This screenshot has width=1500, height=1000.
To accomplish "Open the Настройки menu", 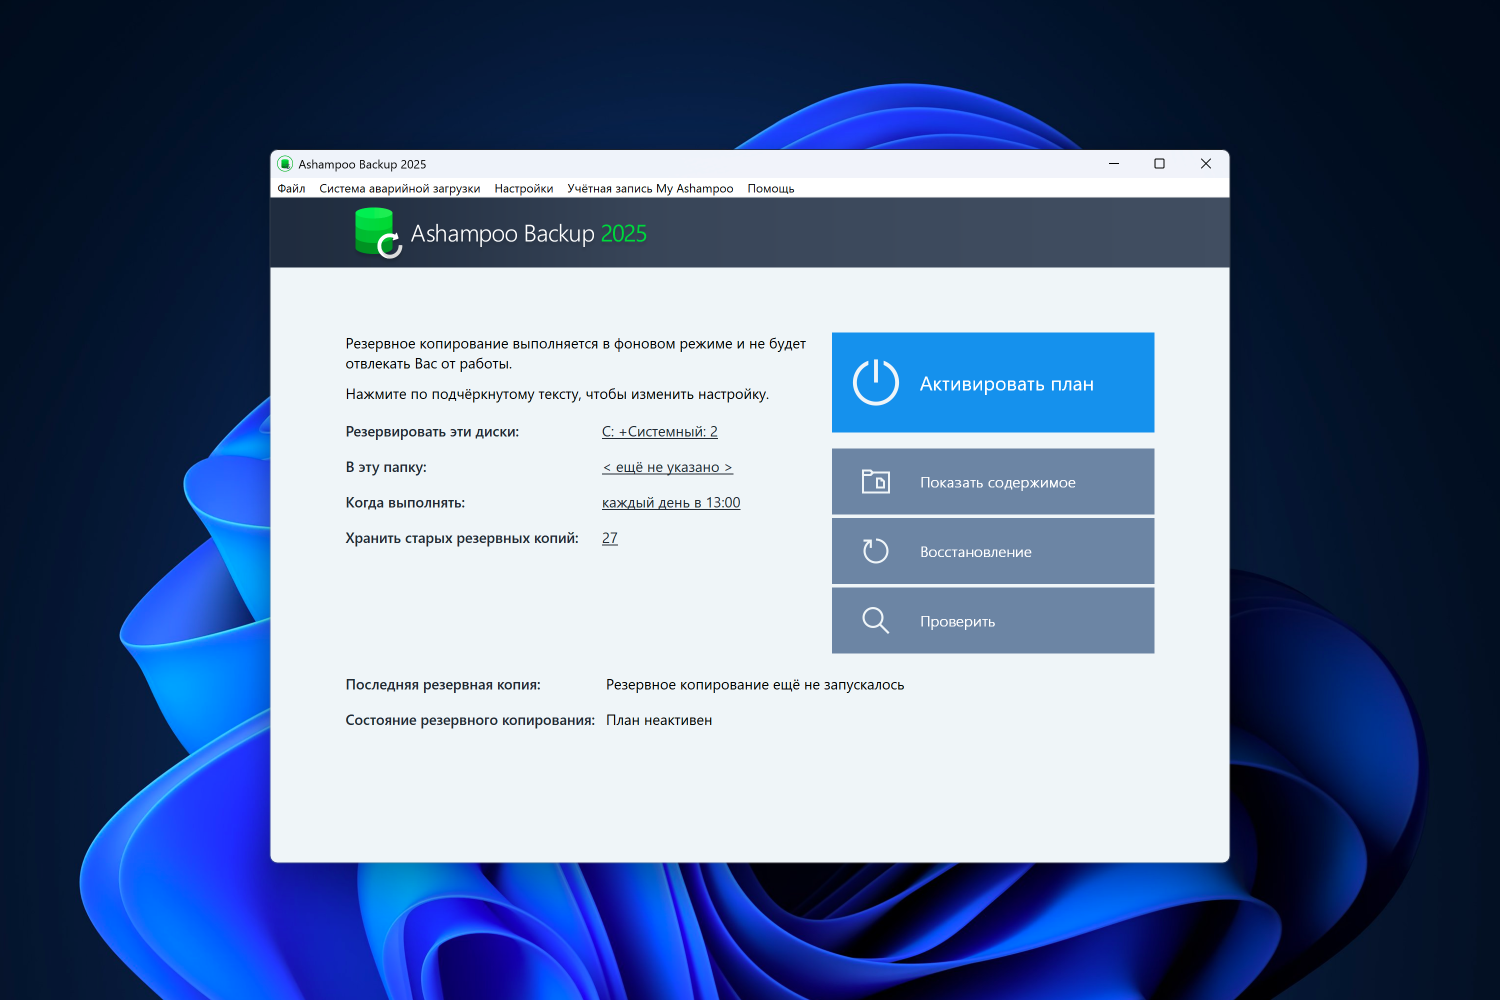I will 524,188.
